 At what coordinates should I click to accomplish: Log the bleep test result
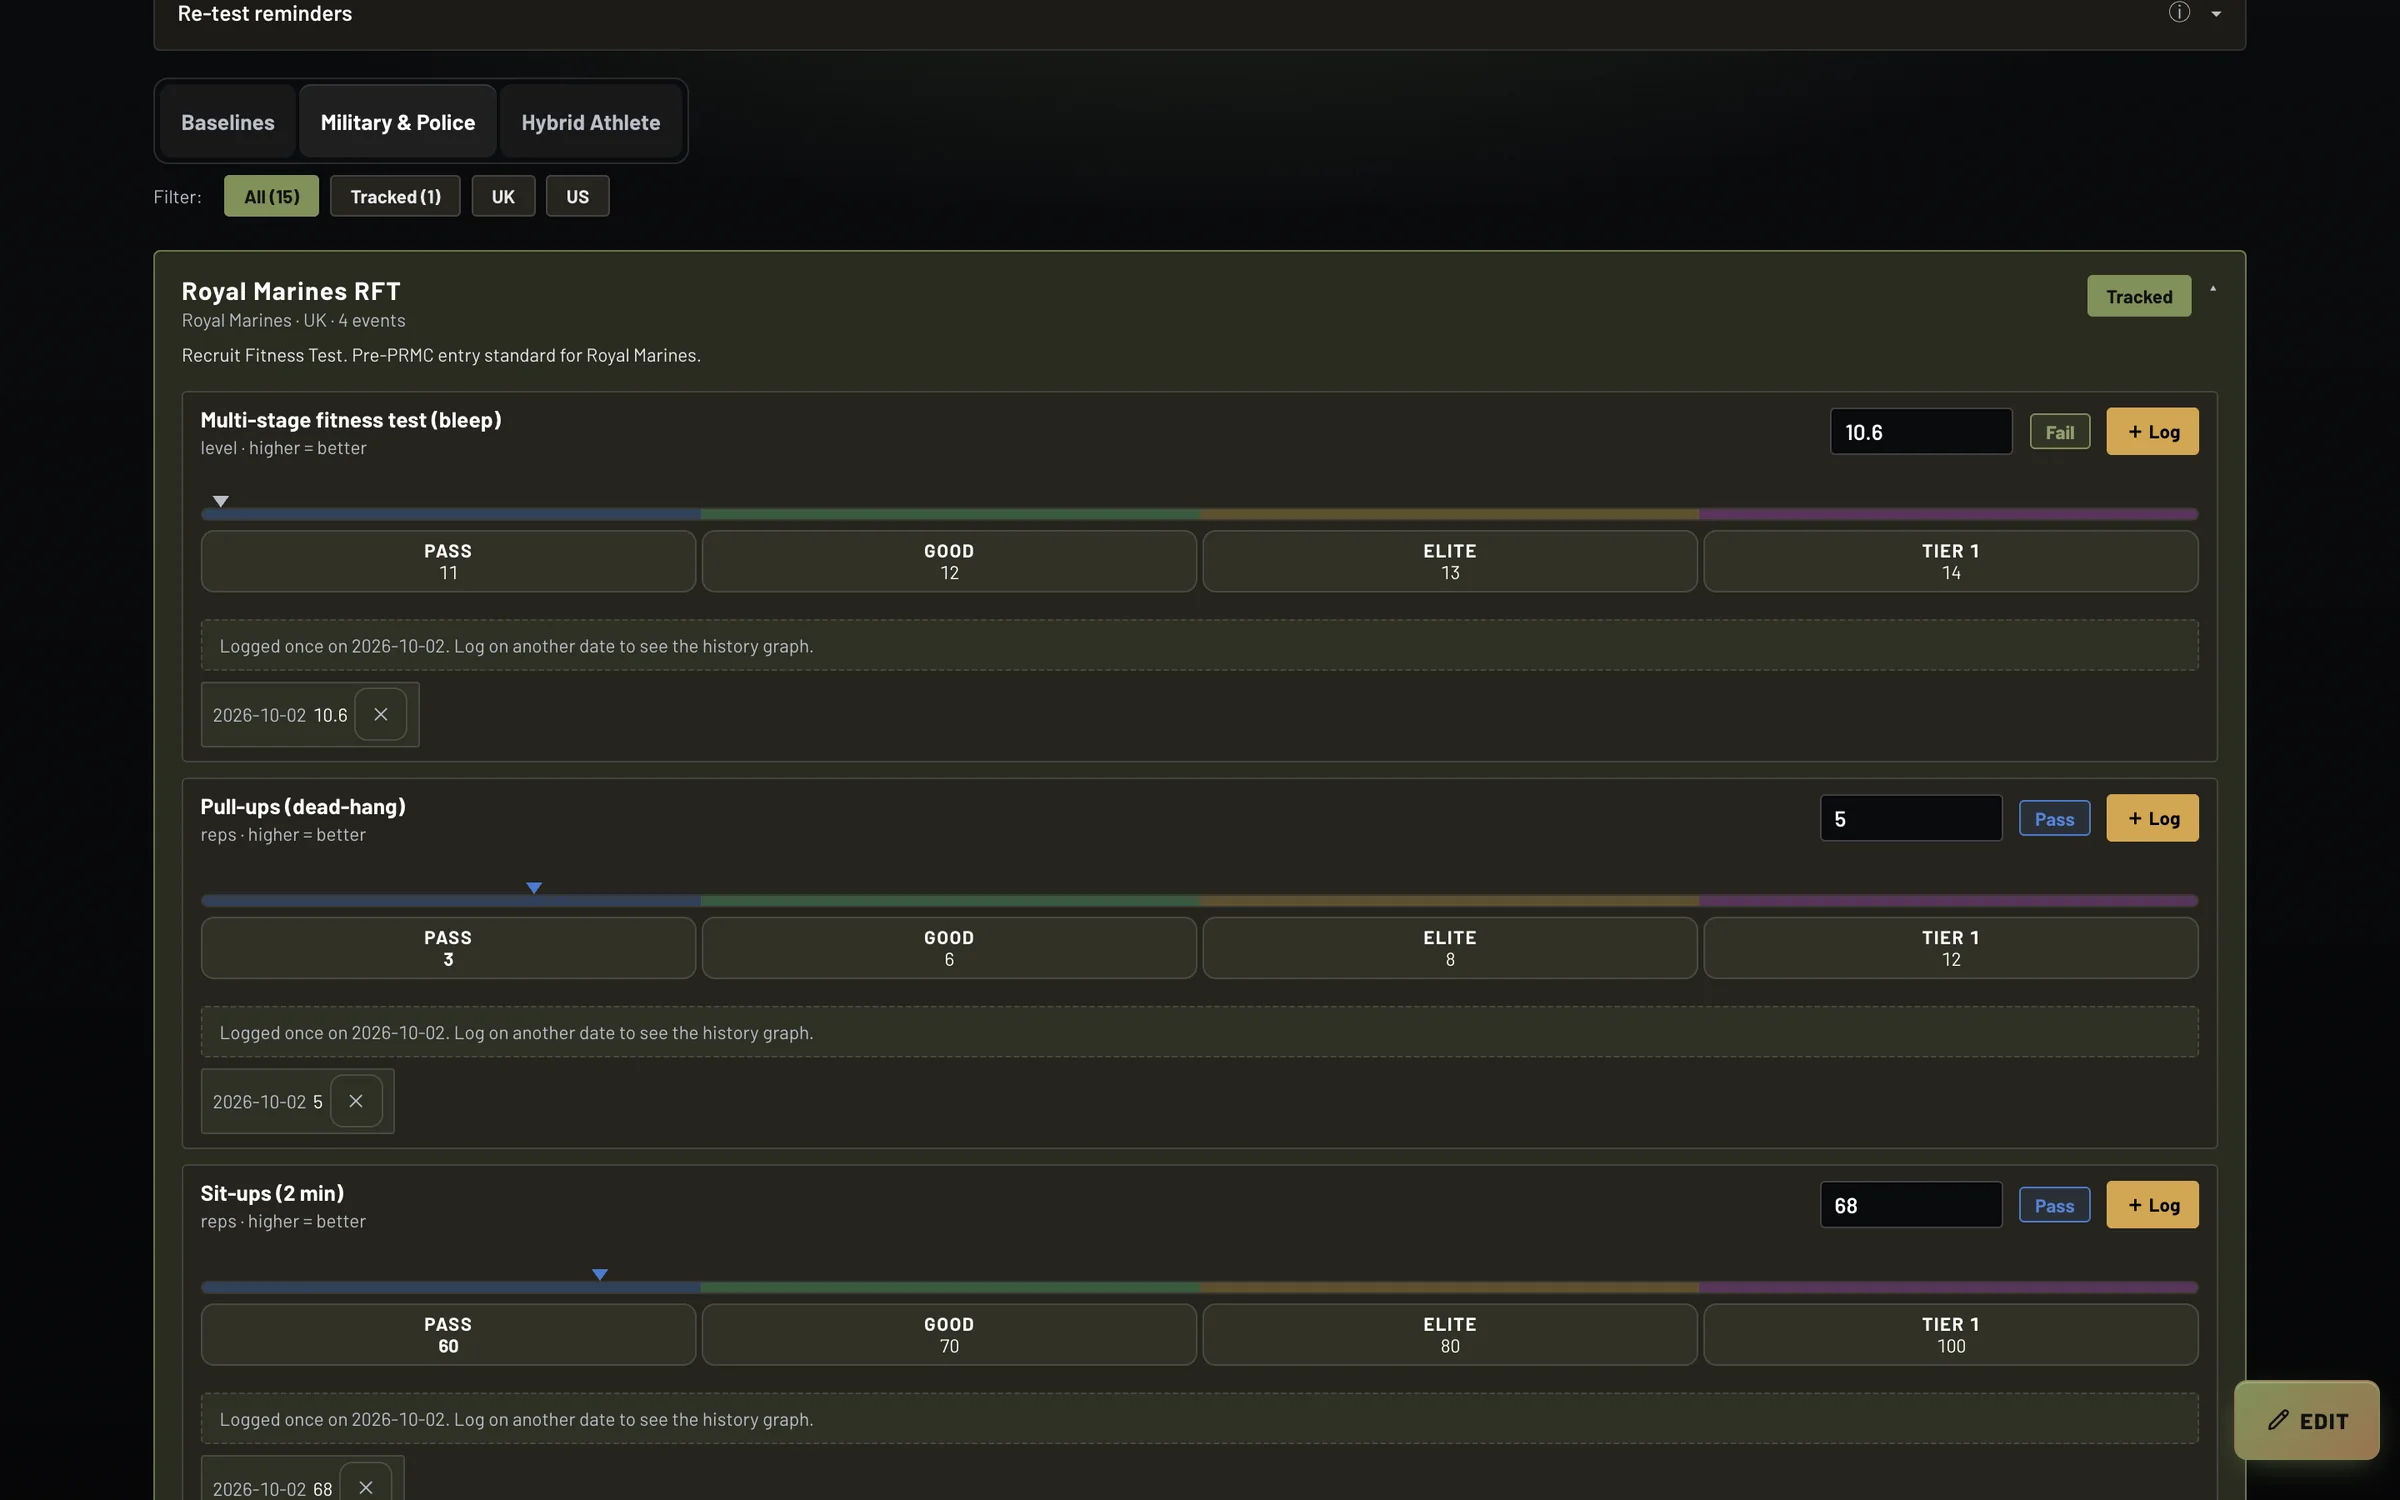tap(2152, 431)
